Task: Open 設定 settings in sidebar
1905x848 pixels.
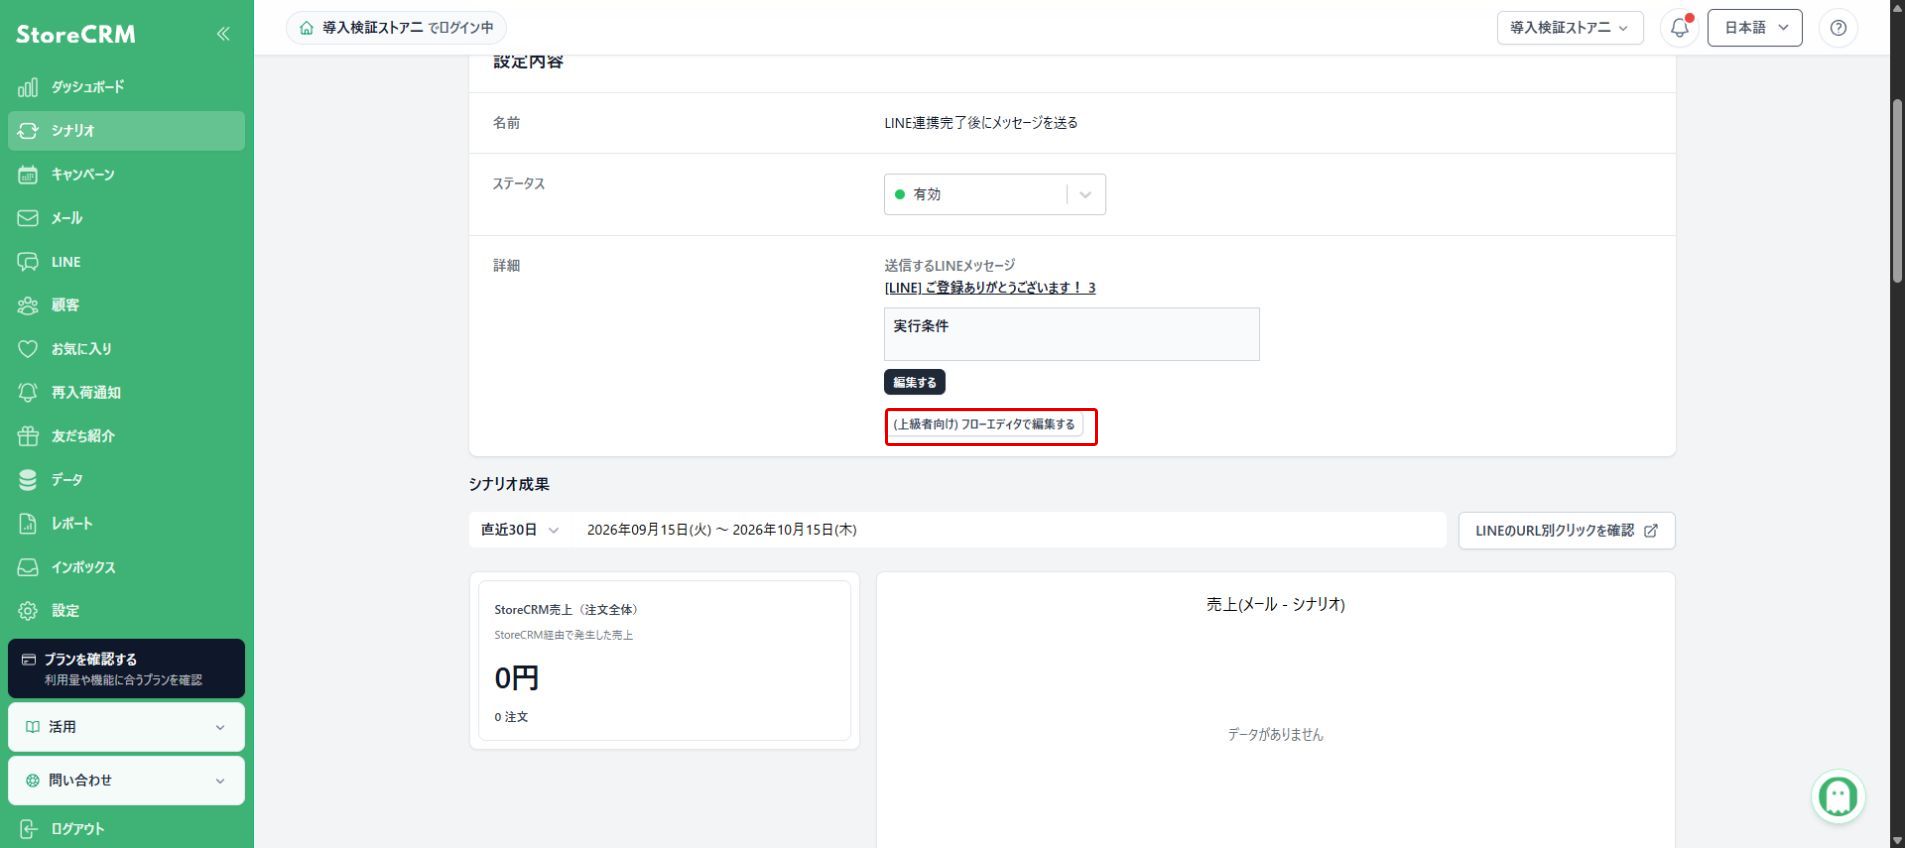Action: coord(126,610)
